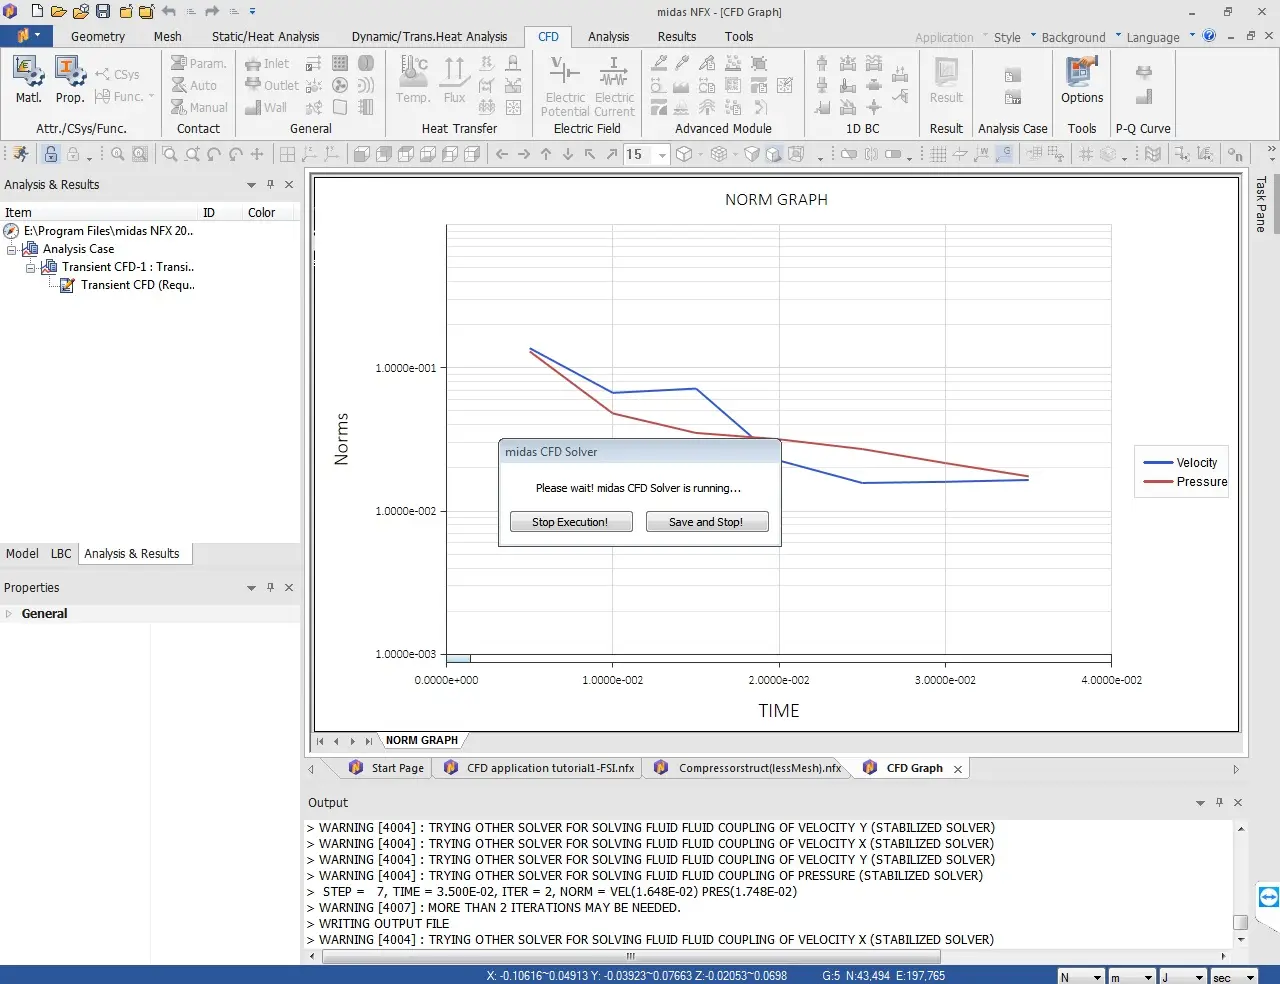Open the Style dropdown menu
This screenshot has height=984, width=1280.
pyautogui.click(x=1014, y=37)
